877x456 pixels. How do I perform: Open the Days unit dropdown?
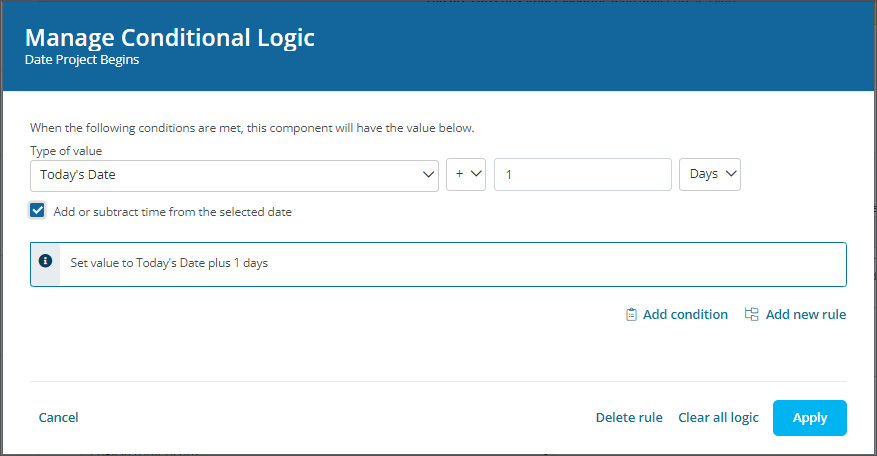tap(710, 175)
